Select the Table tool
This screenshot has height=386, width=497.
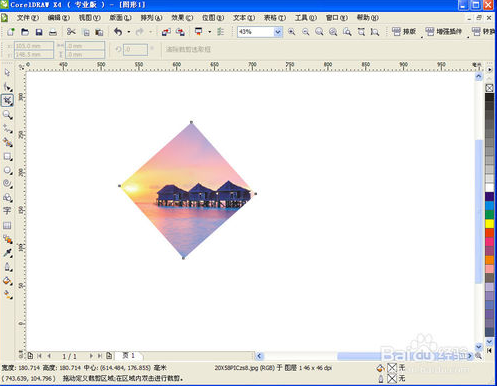point(7,225)
